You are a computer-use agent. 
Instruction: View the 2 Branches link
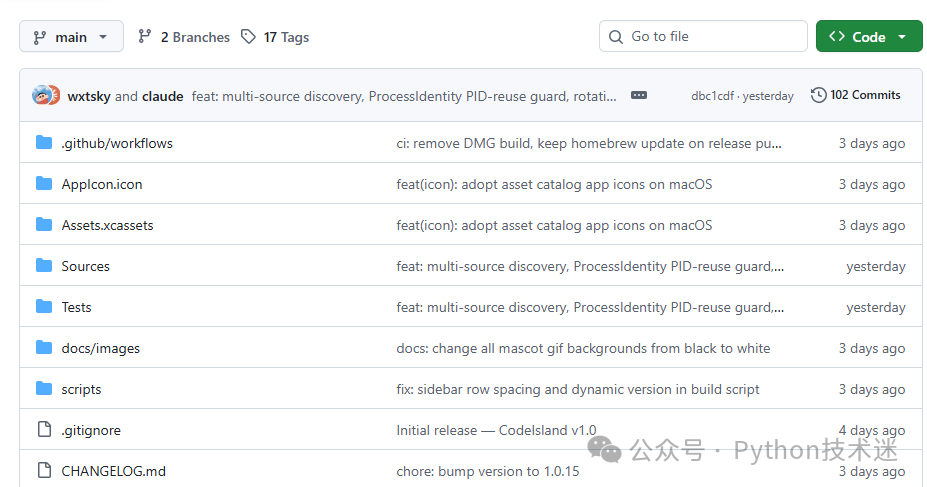point(195,37)
